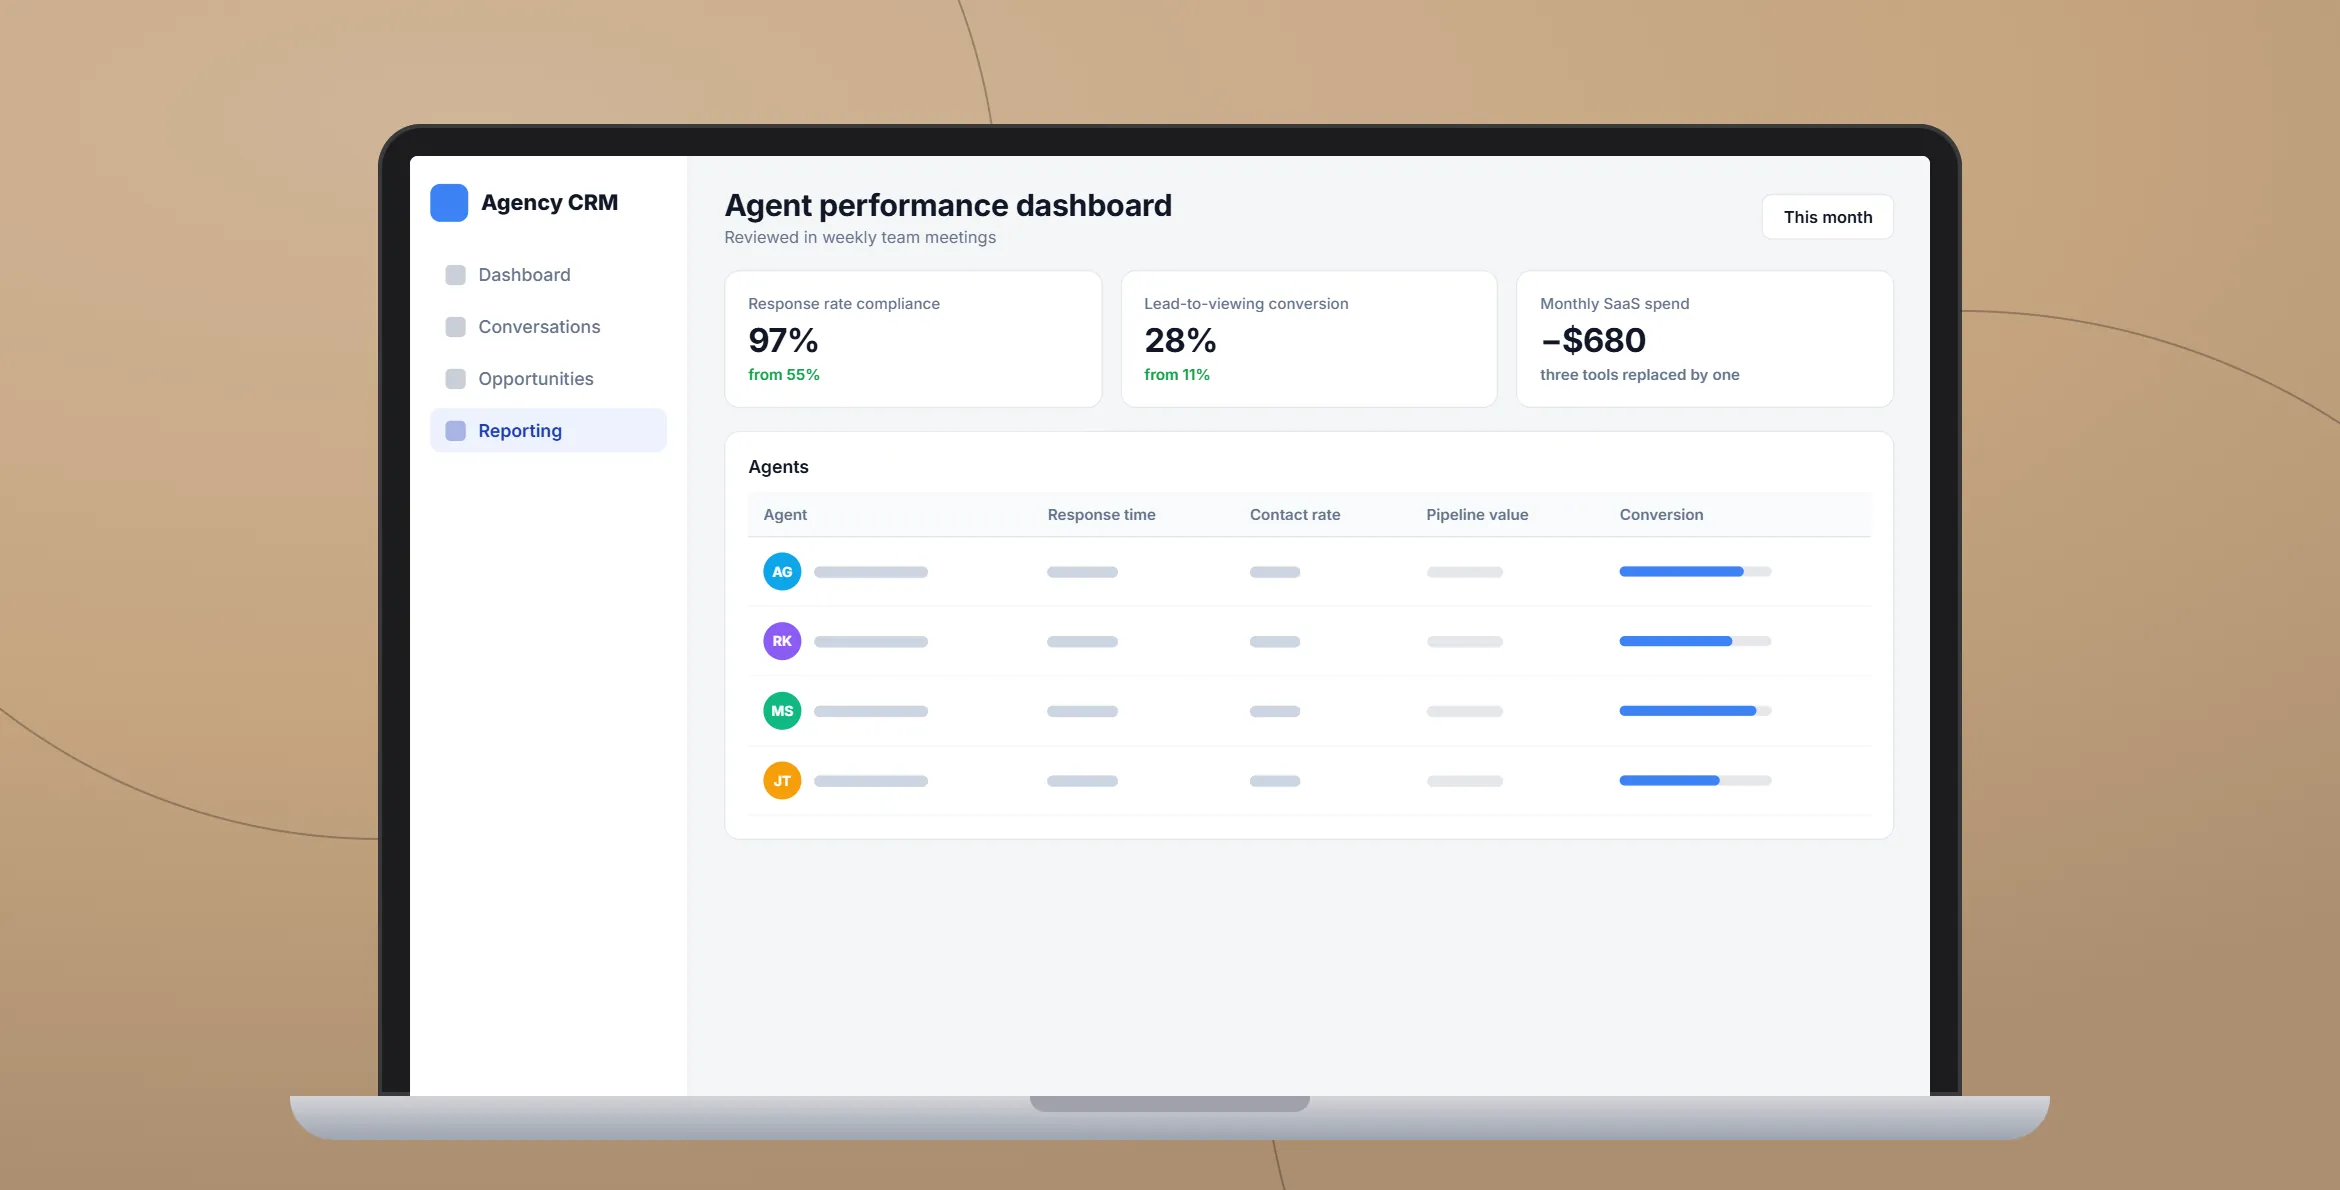This screenshot has width=2340, height=1190.
Task: Sort by the Response time column header
Action: coord(1101,515)
